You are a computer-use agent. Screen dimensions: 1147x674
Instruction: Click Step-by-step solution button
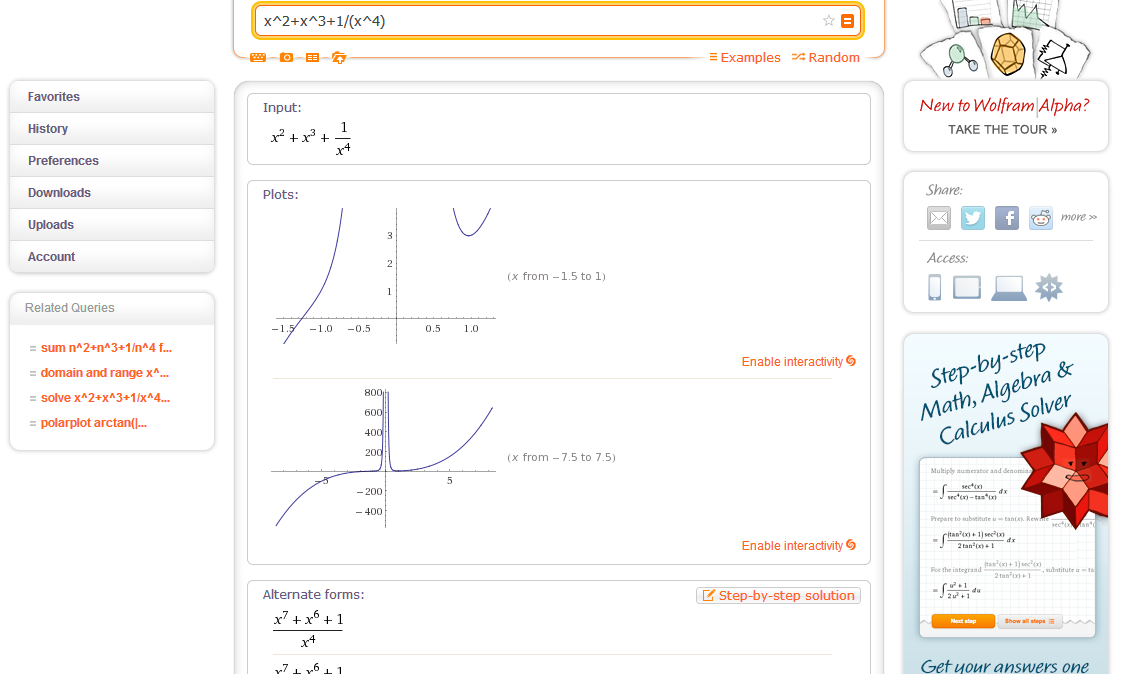click(x=778, y=596)
